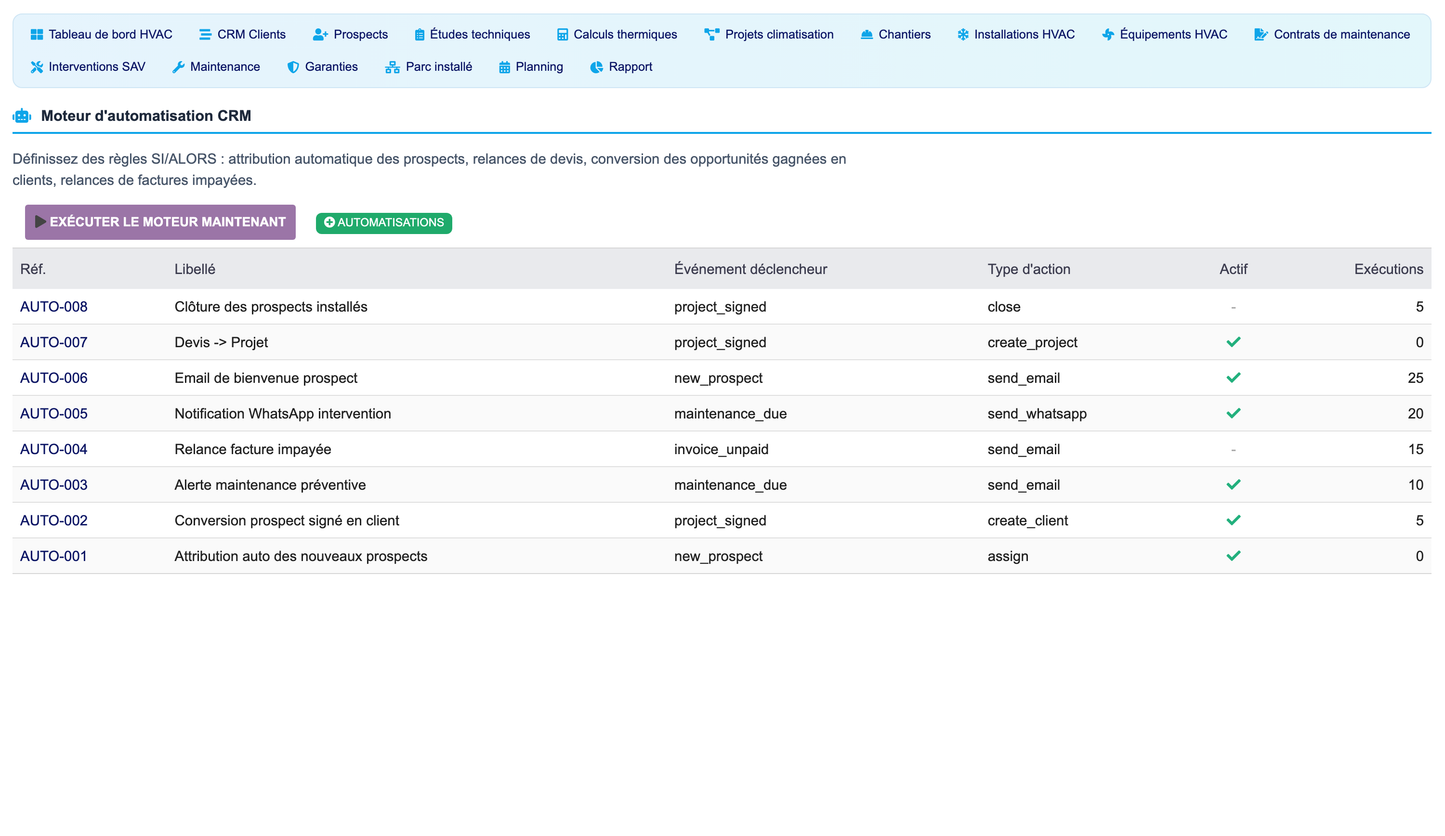Click the Prospects user-plus icon
This screenshot has width=1445, height=836.
click(x=320, y=35)
